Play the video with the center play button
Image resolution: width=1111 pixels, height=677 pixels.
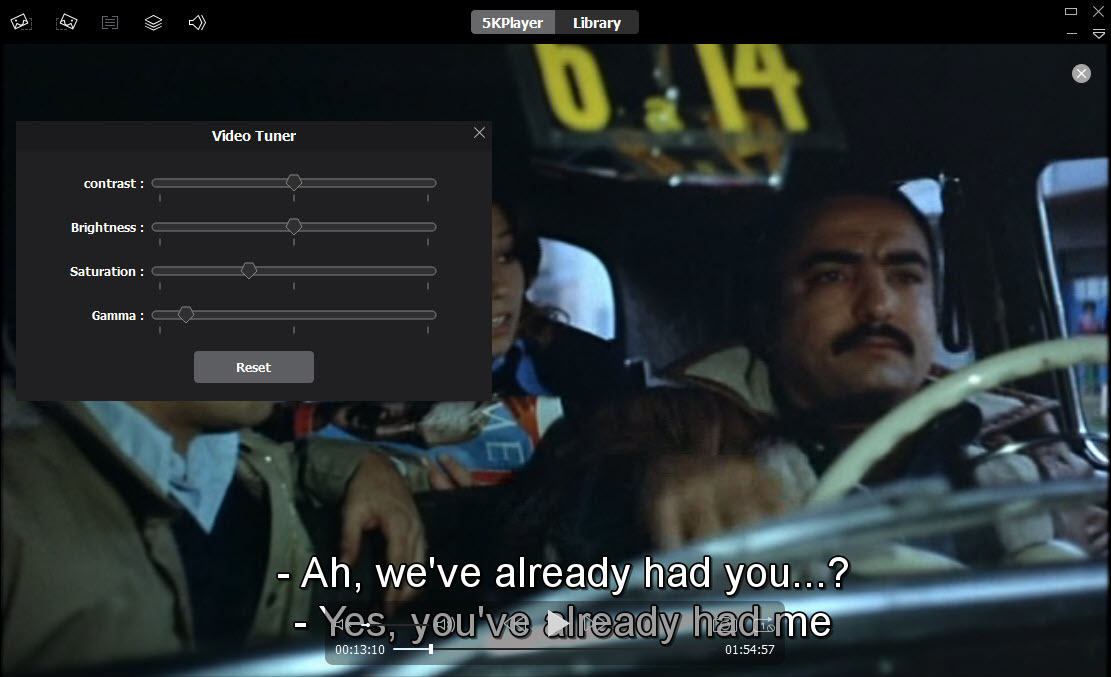pos(558,624)
